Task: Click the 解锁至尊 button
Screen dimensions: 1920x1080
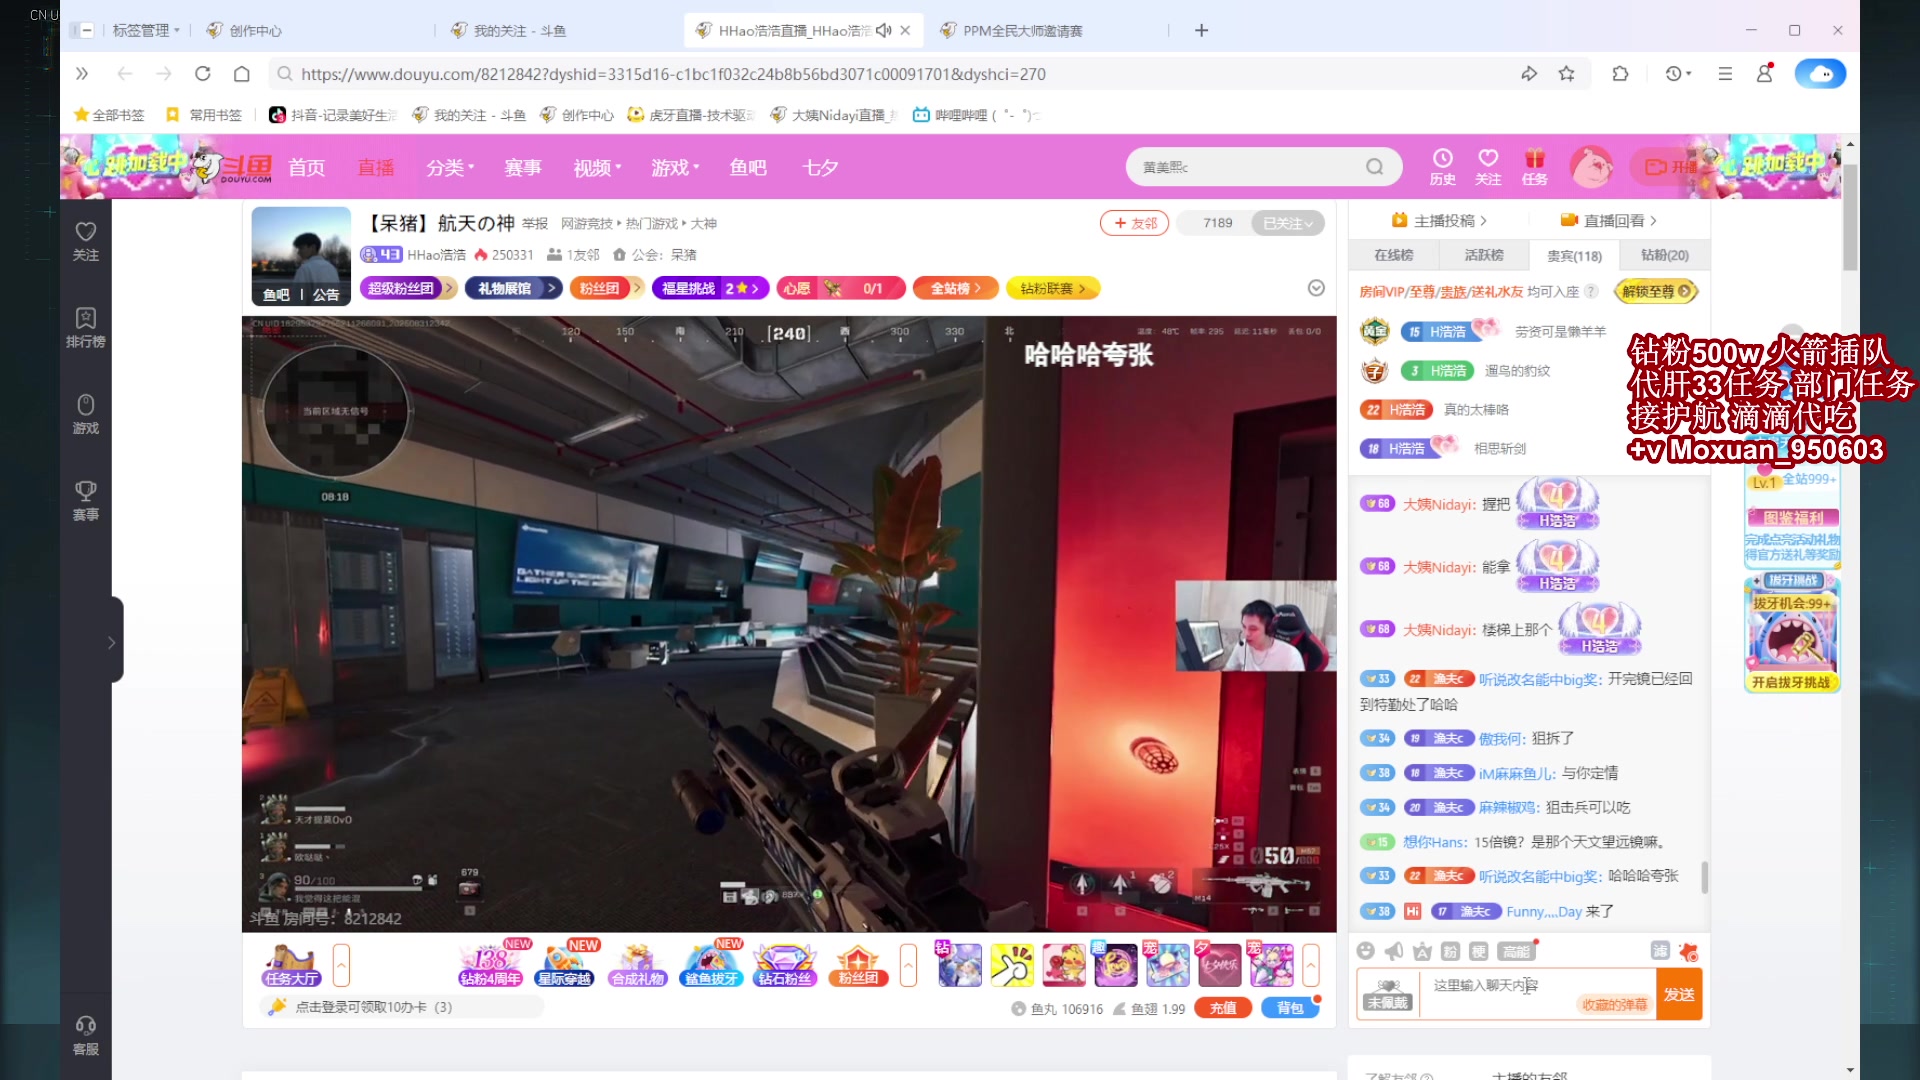Action: coord(1655,291)
